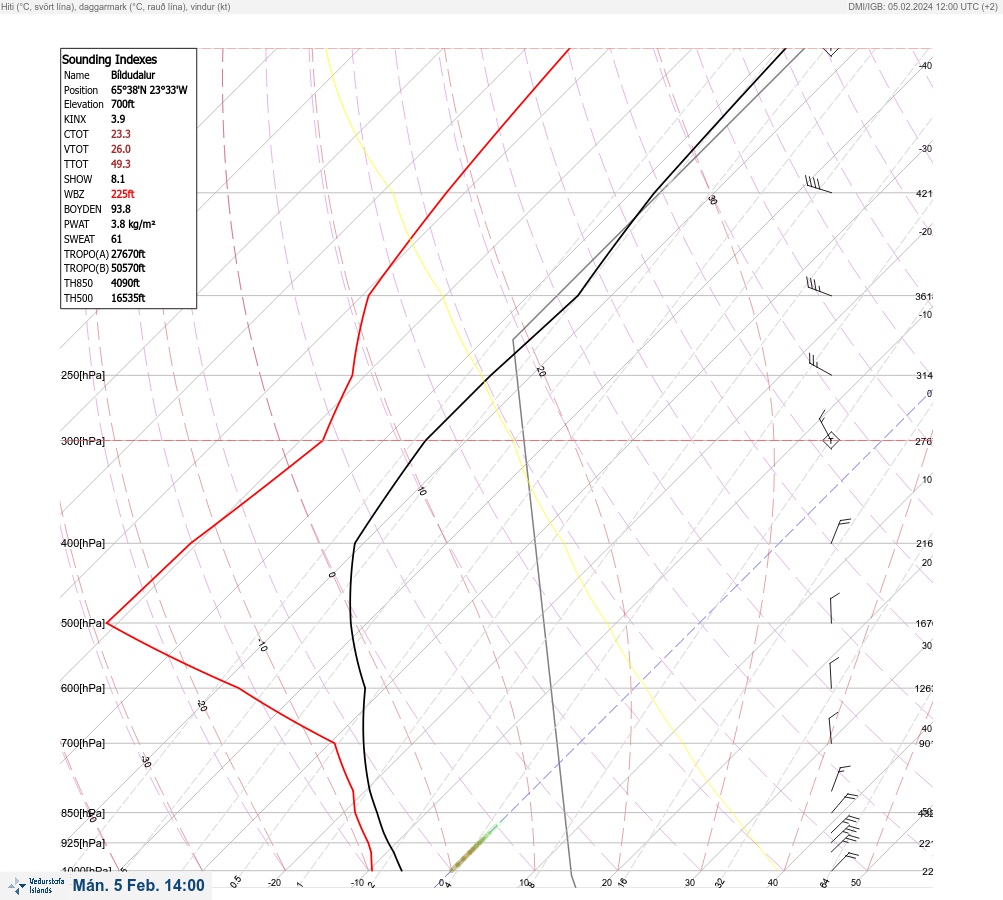Screen dimensions: 1003x900
Task: Click the SHOW value '8.1'
Action: pos(118,179)
